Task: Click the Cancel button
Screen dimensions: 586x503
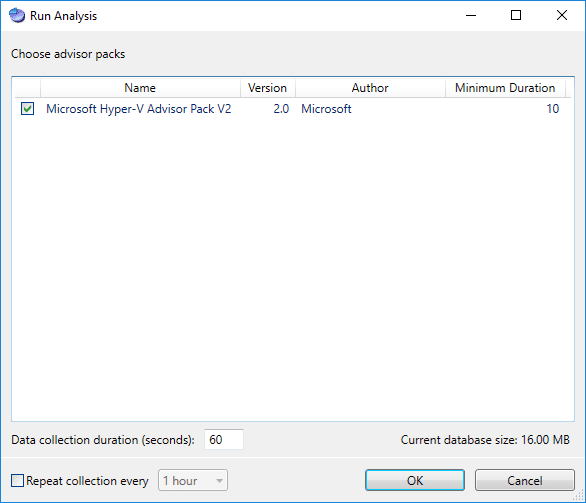Action: coord(525,481)
